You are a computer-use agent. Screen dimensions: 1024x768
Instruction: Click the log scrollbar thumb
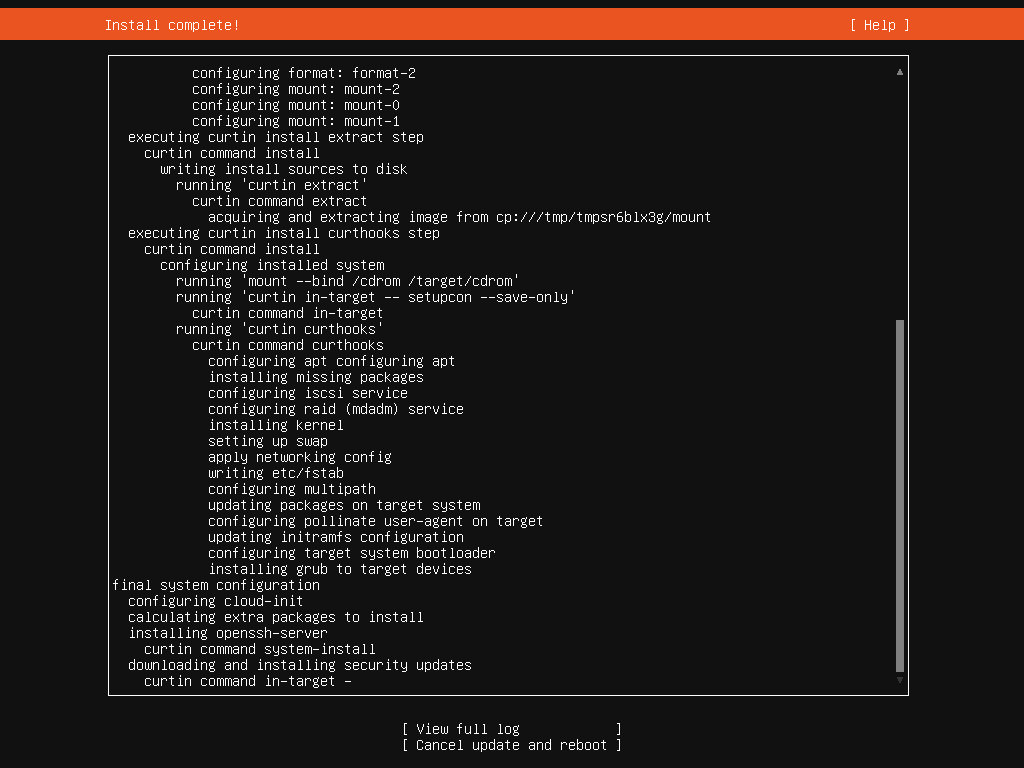tap(900, 495)
